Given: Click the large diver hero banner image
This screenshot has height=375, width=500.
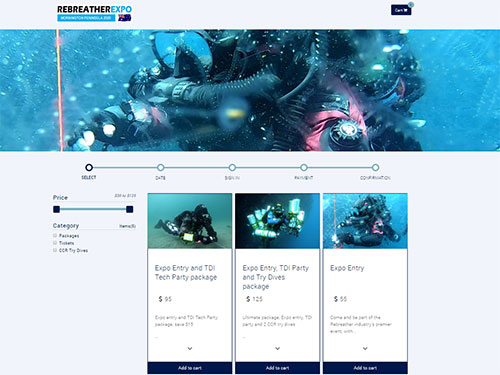Looking at the screenshot, I should coord(250,90).
